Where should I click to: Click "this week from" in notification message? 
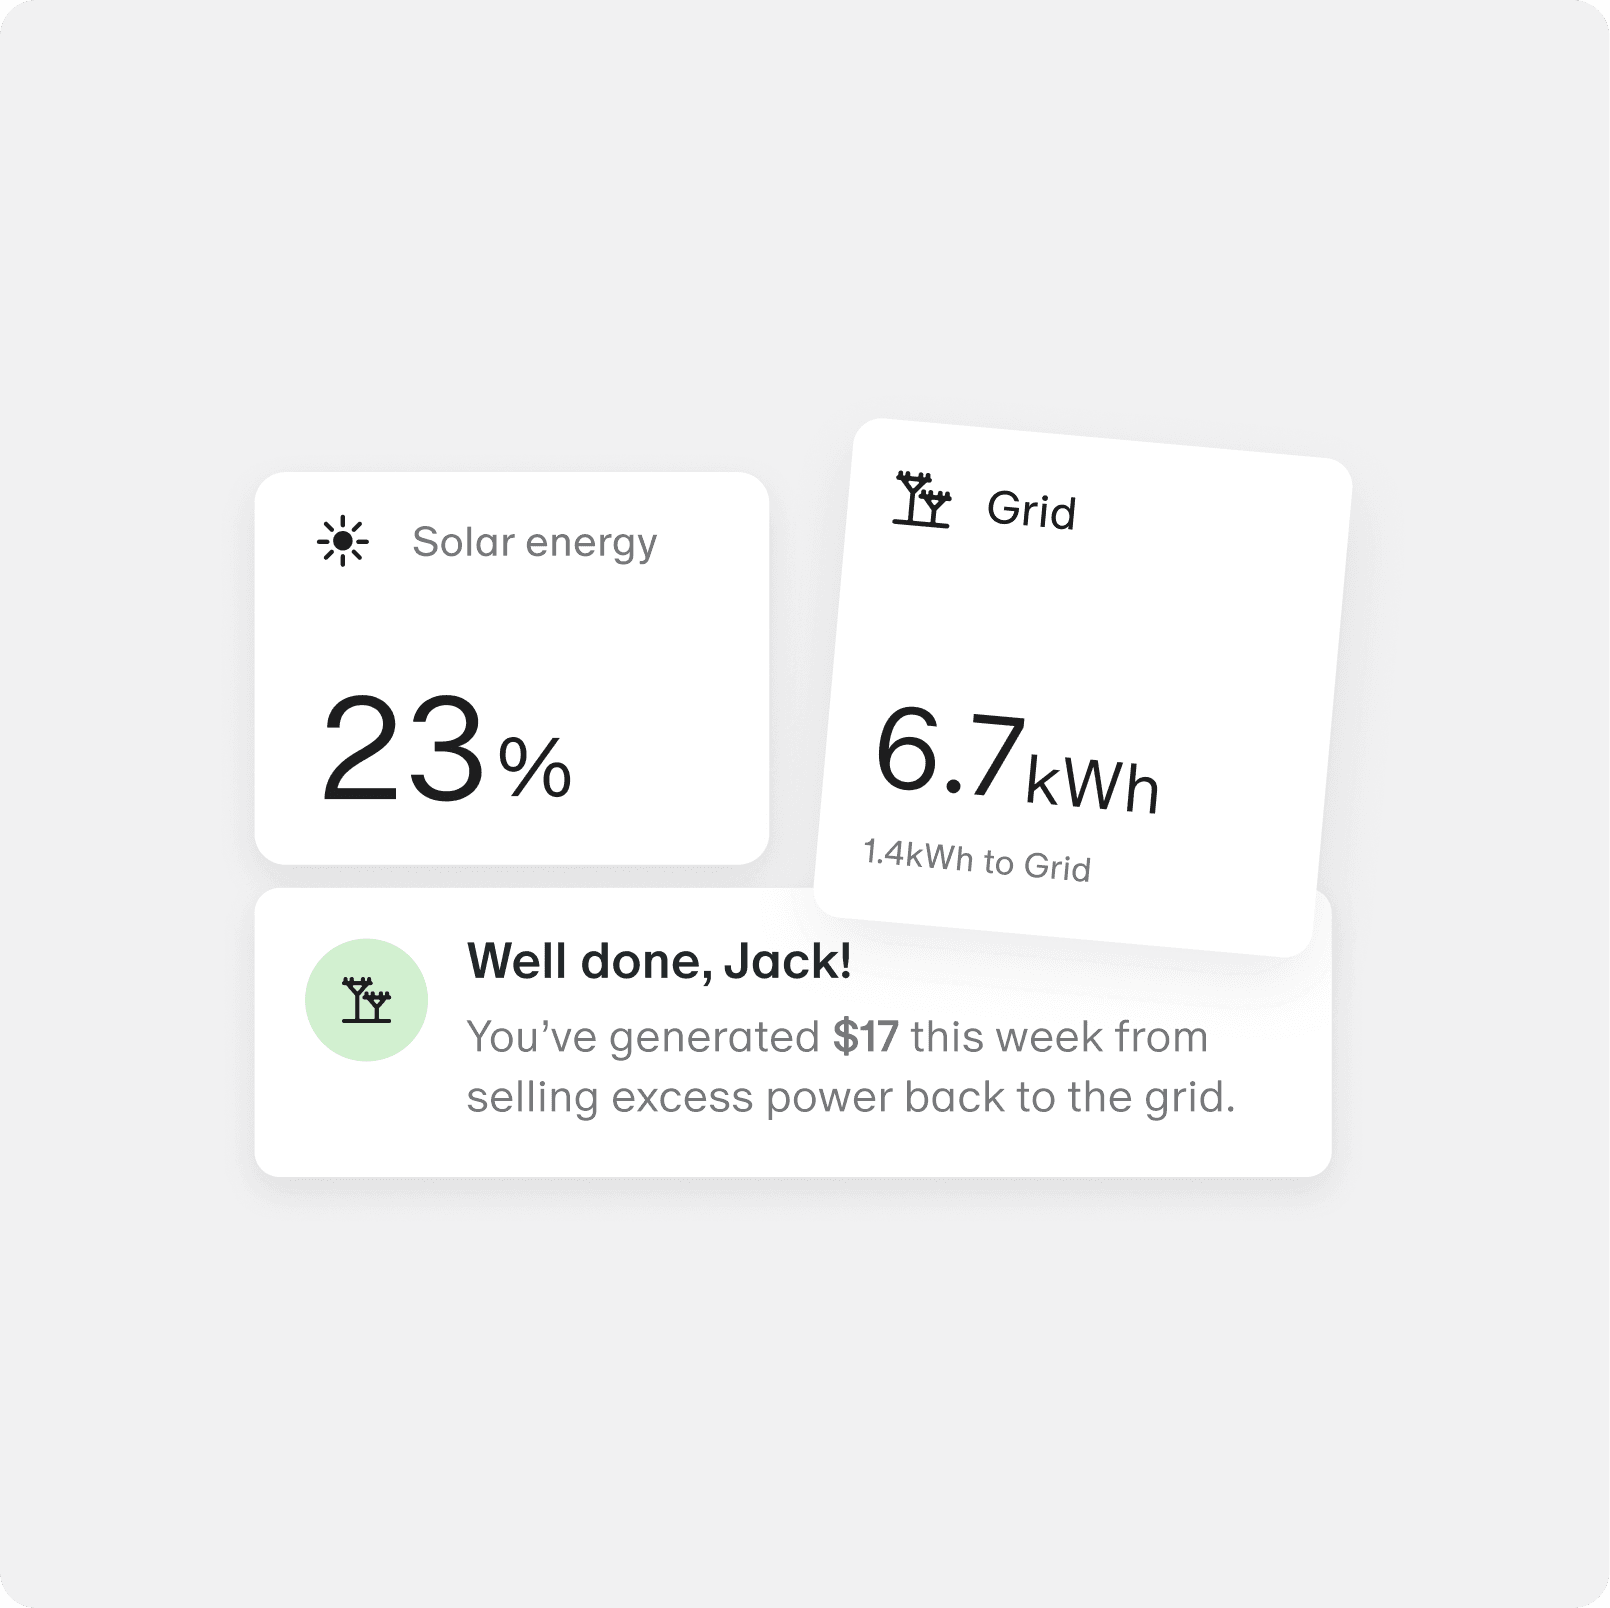(1059, 1037)
